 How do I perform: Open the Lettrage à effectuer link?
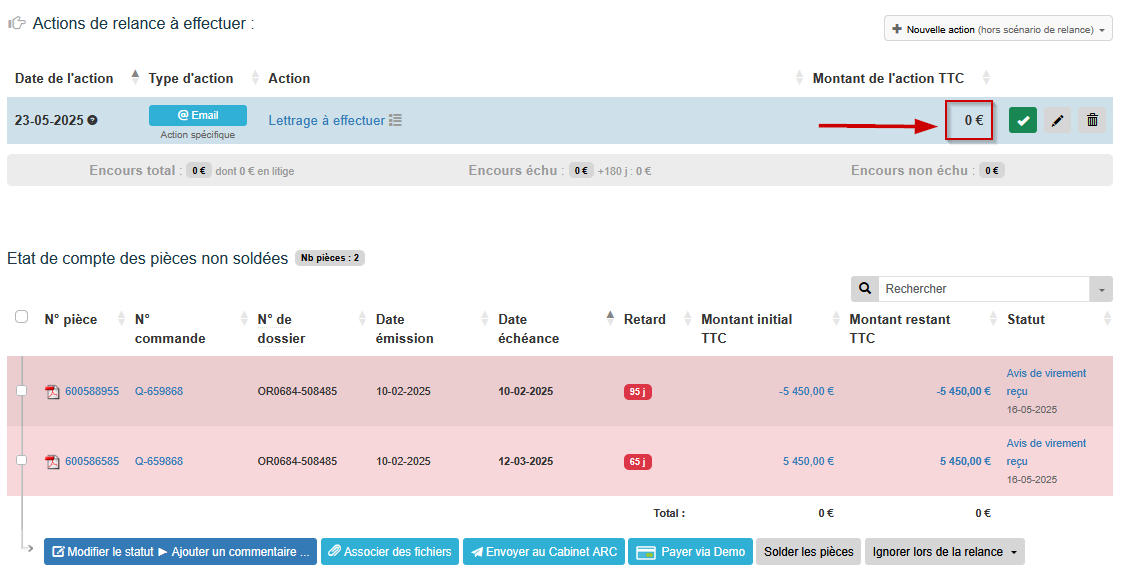[x=326, y=120]
